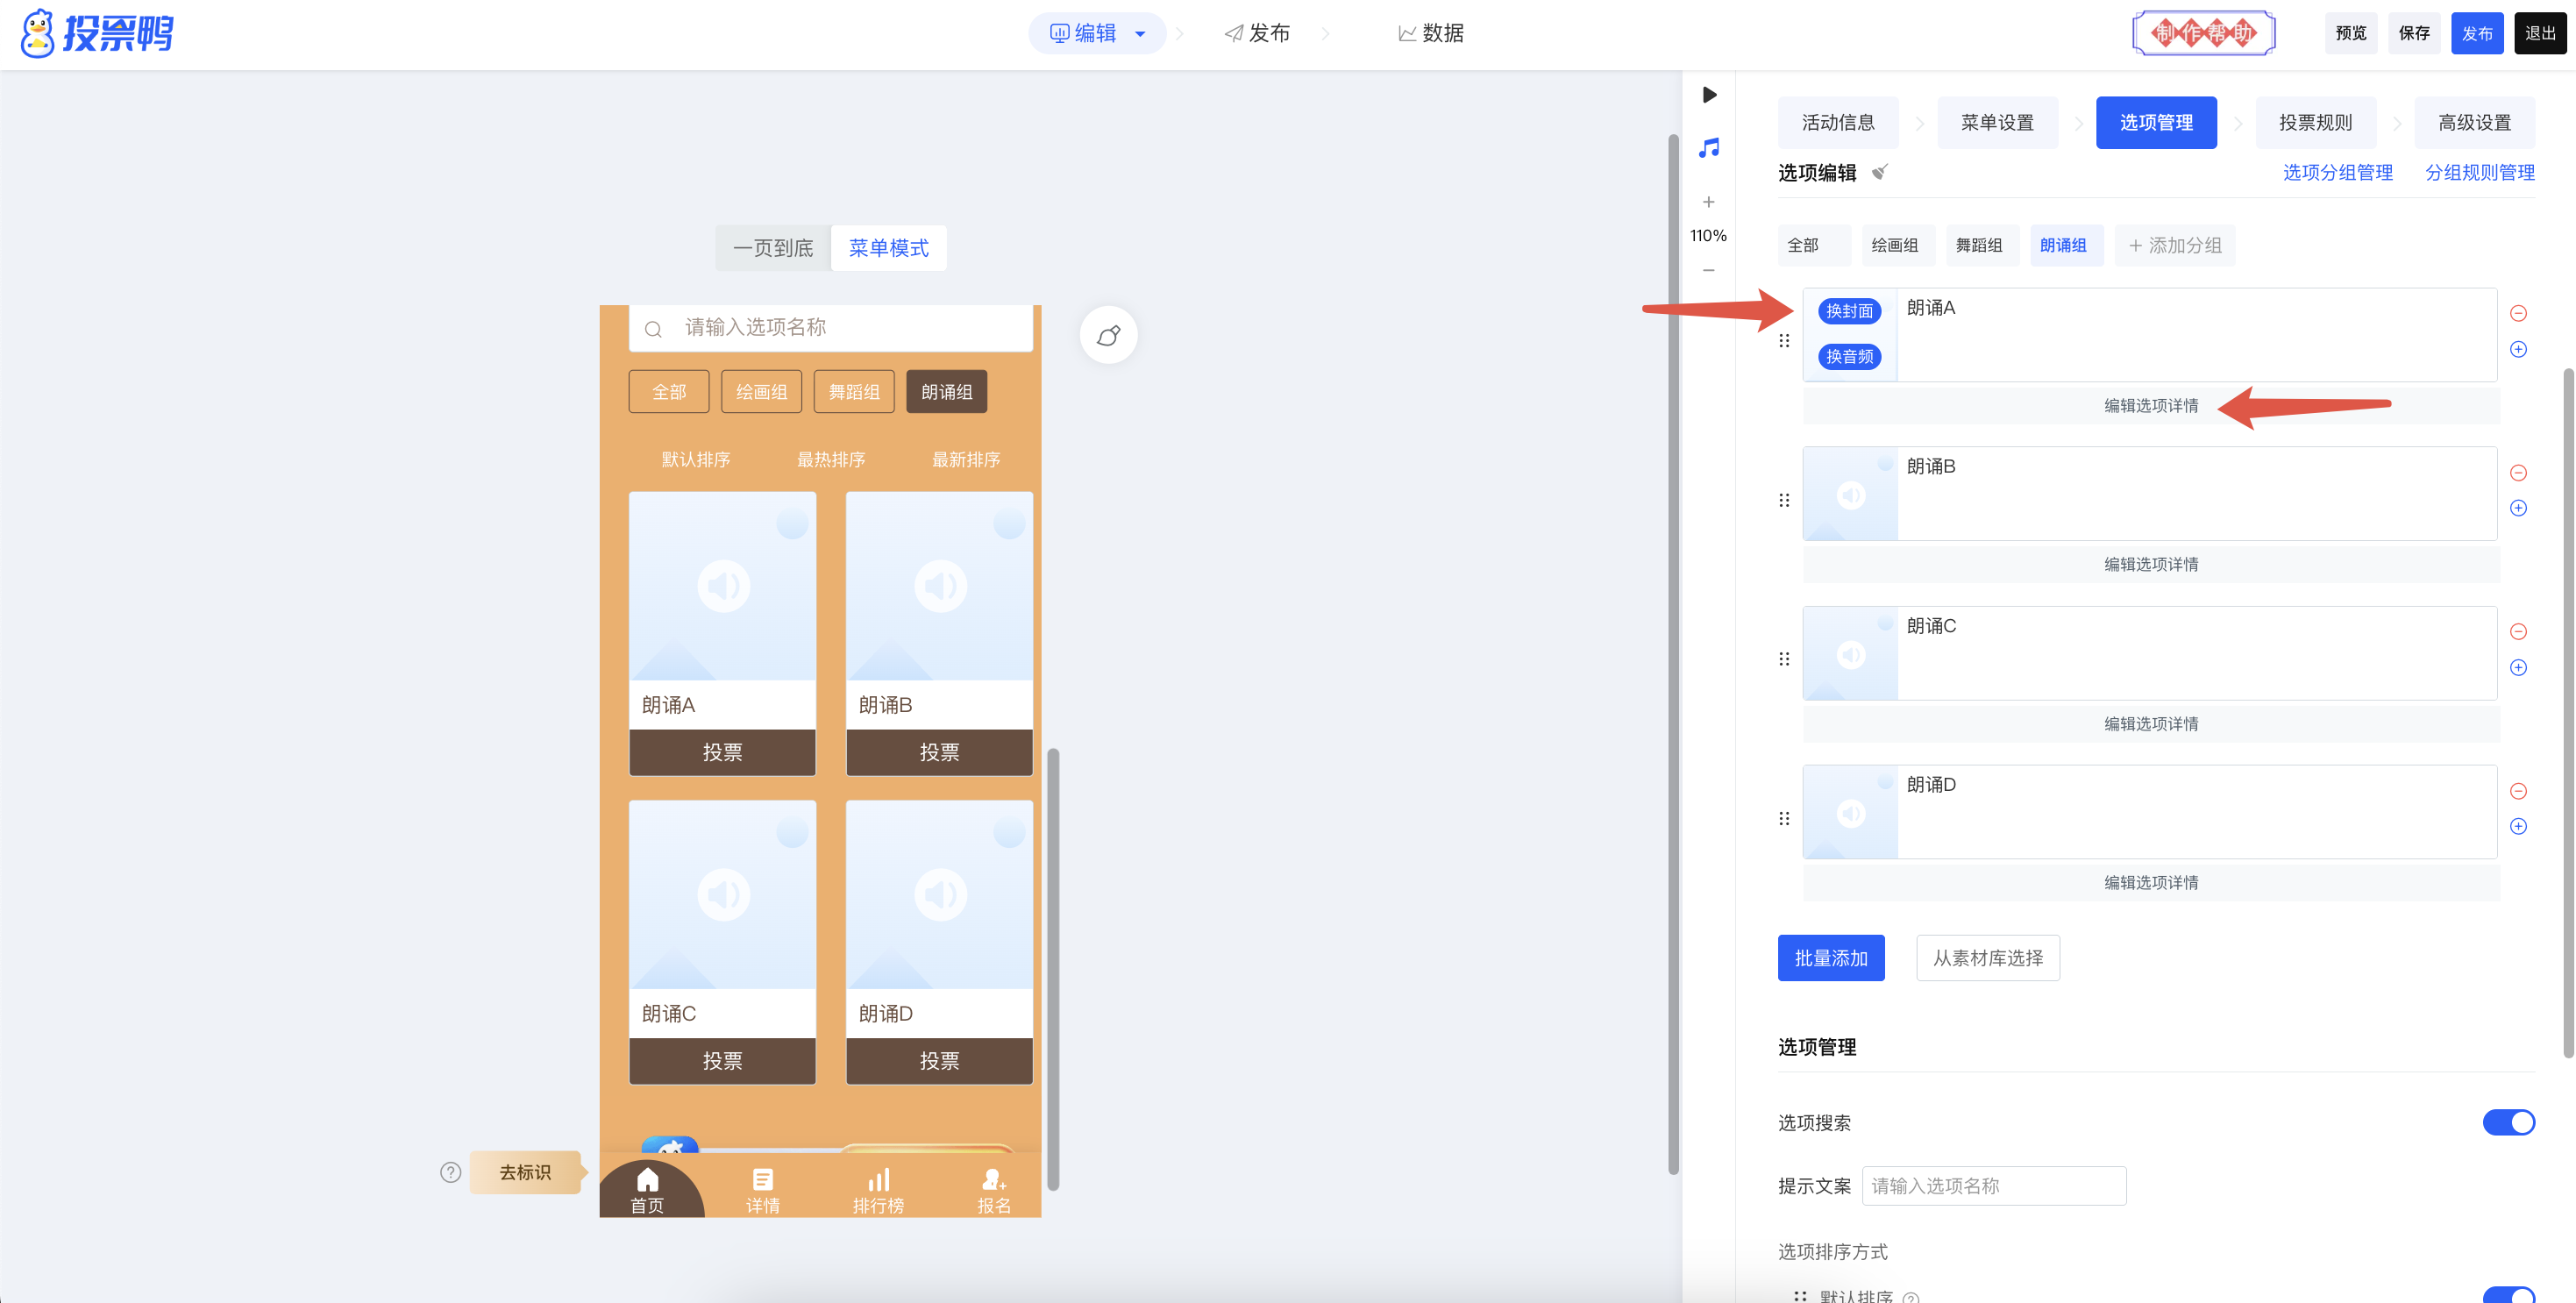2576x1303 pixels.
Task: Grab the drag handle for 朗诵A
Action: pos(1784,341)
